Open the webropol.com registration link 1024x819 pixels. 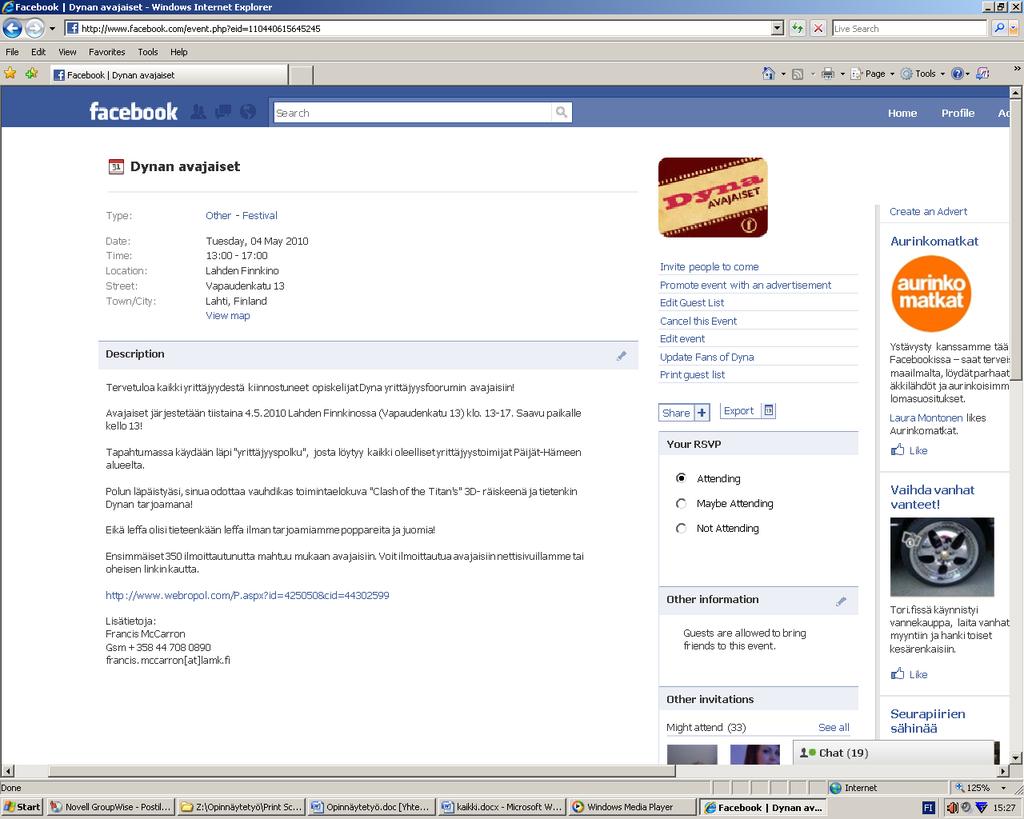tap(248, 595)
